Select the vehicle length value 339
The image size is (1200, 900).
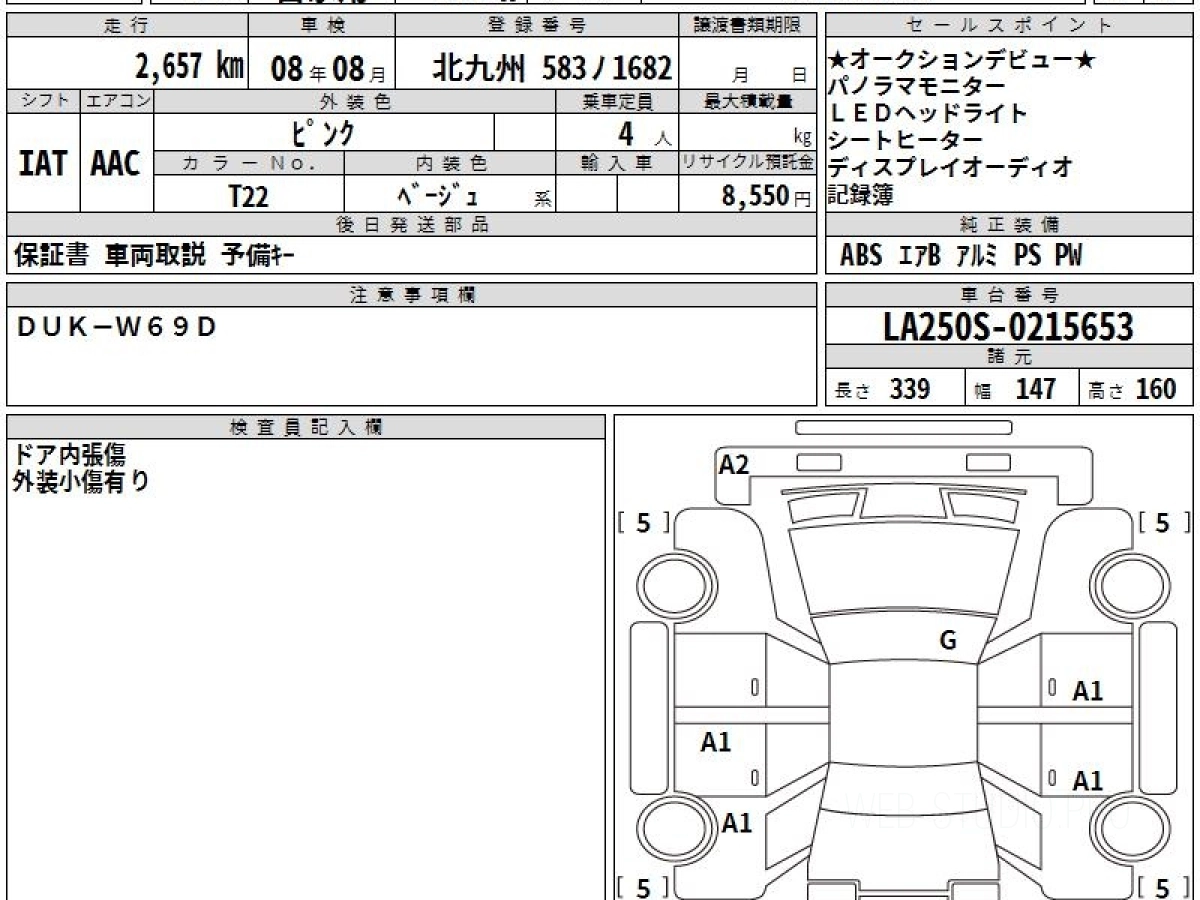[910, 389]
